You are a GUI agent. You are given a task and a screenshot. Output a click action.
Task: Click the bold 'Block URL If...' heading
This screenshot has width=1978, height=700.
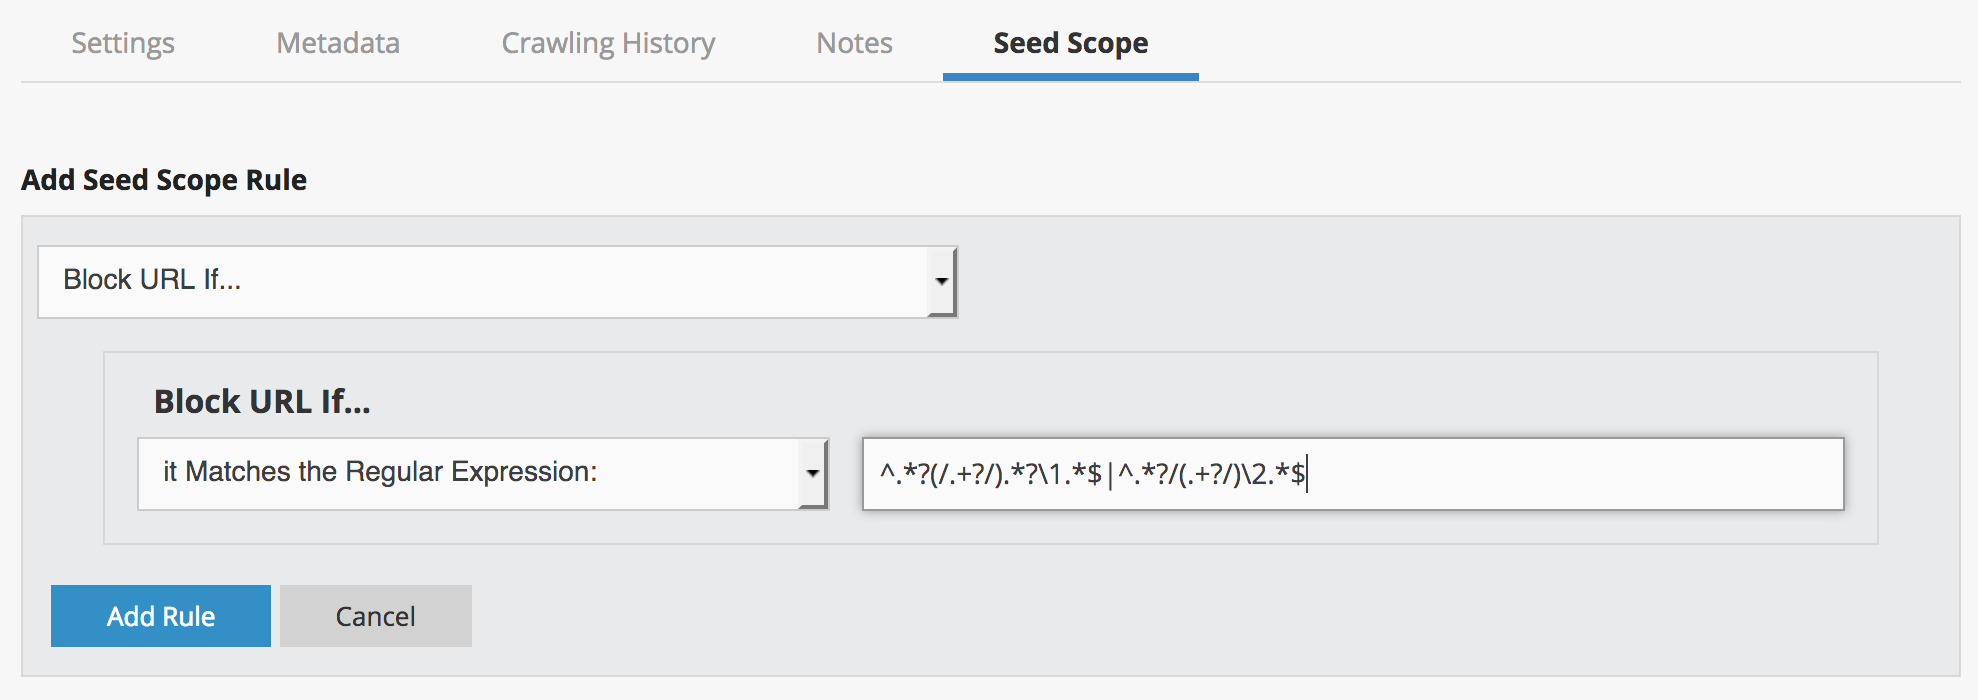click(262, 401)
